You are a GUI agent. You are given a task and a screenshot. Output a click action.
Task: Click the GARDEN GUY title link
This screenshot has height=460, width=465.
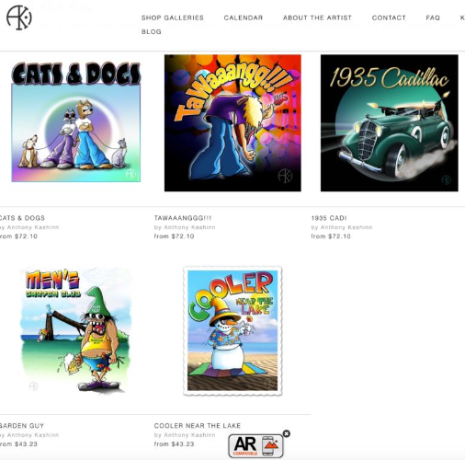click(x=22, y=426)
